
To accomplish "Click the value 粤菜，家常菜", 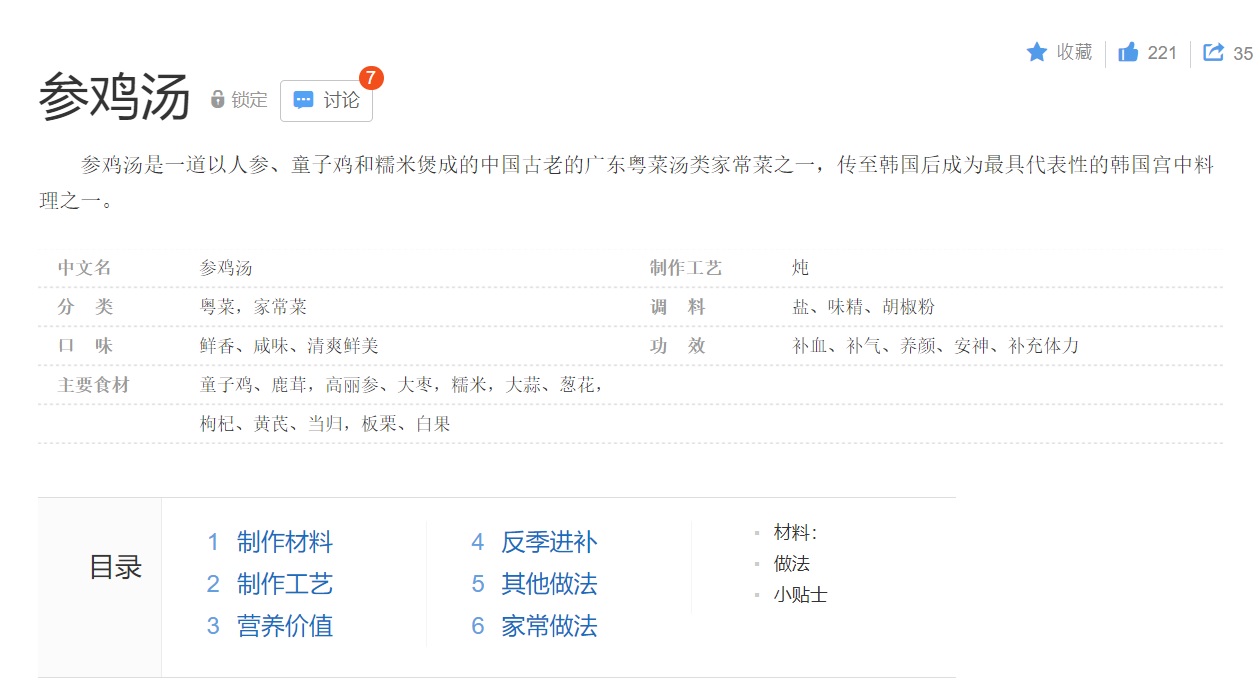I will [x=253, y=307].
